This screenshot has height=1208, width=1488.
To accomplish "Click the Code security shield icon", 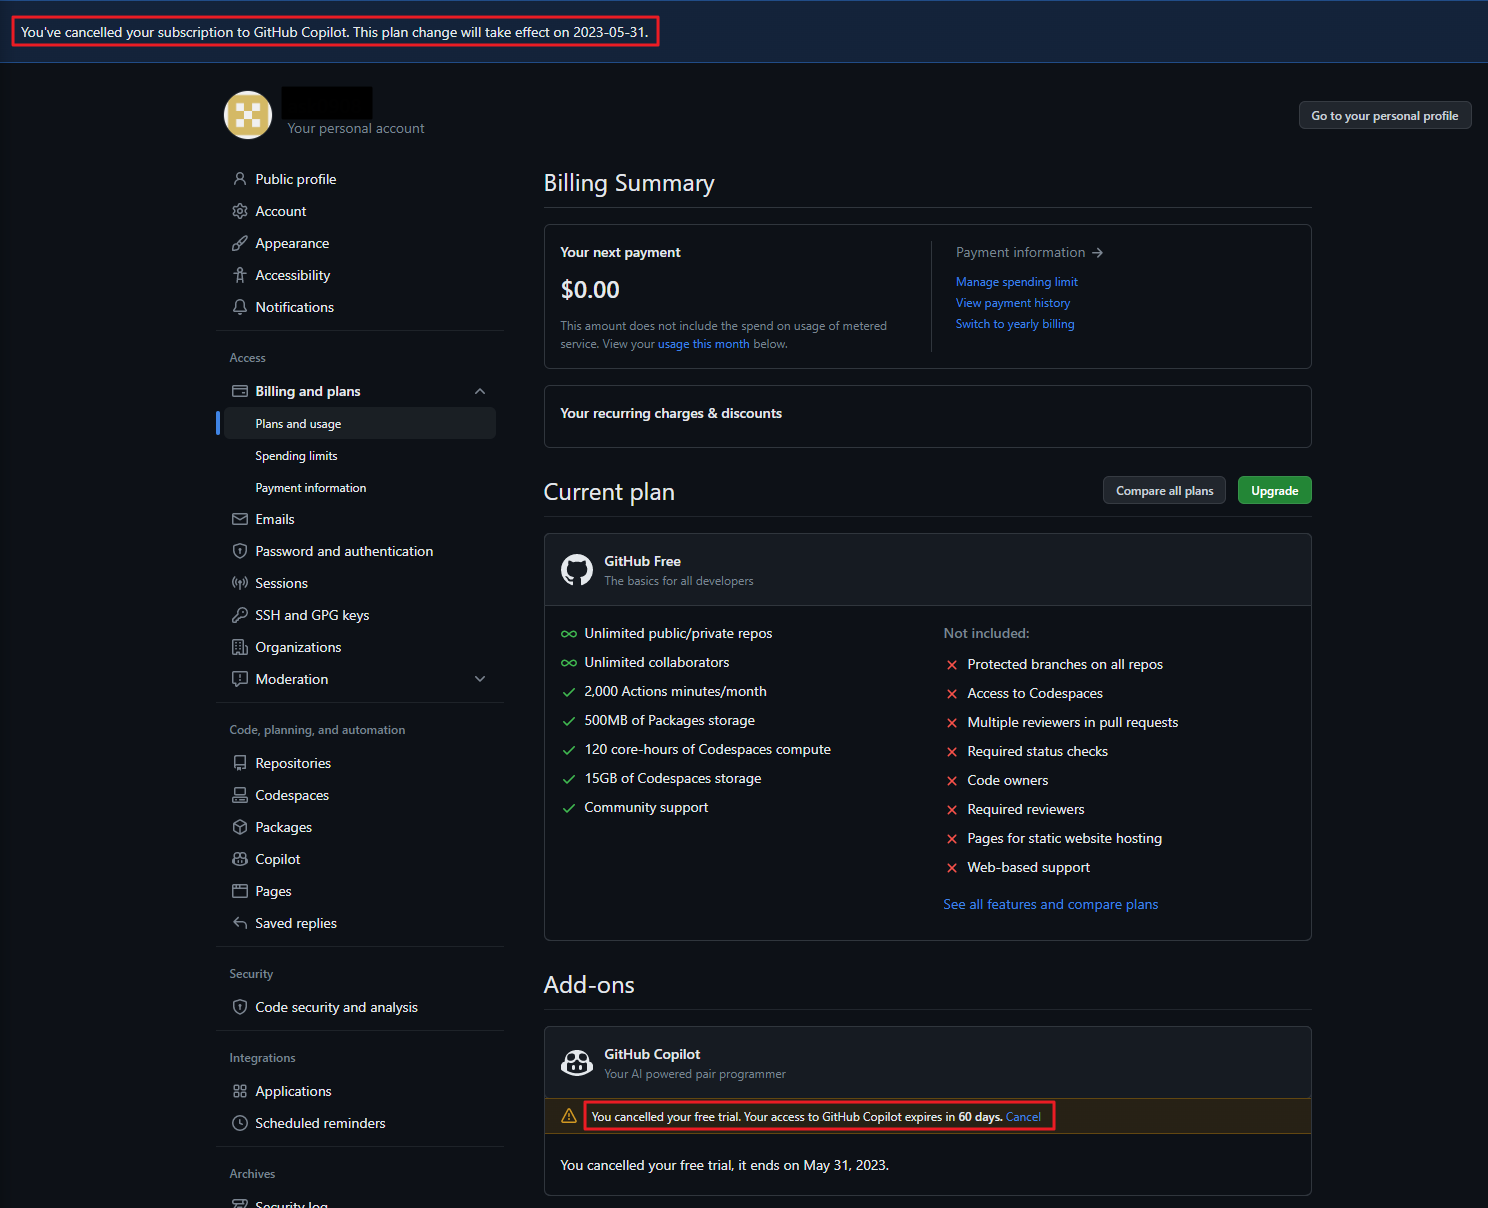I will click(x=240, y=1007).
